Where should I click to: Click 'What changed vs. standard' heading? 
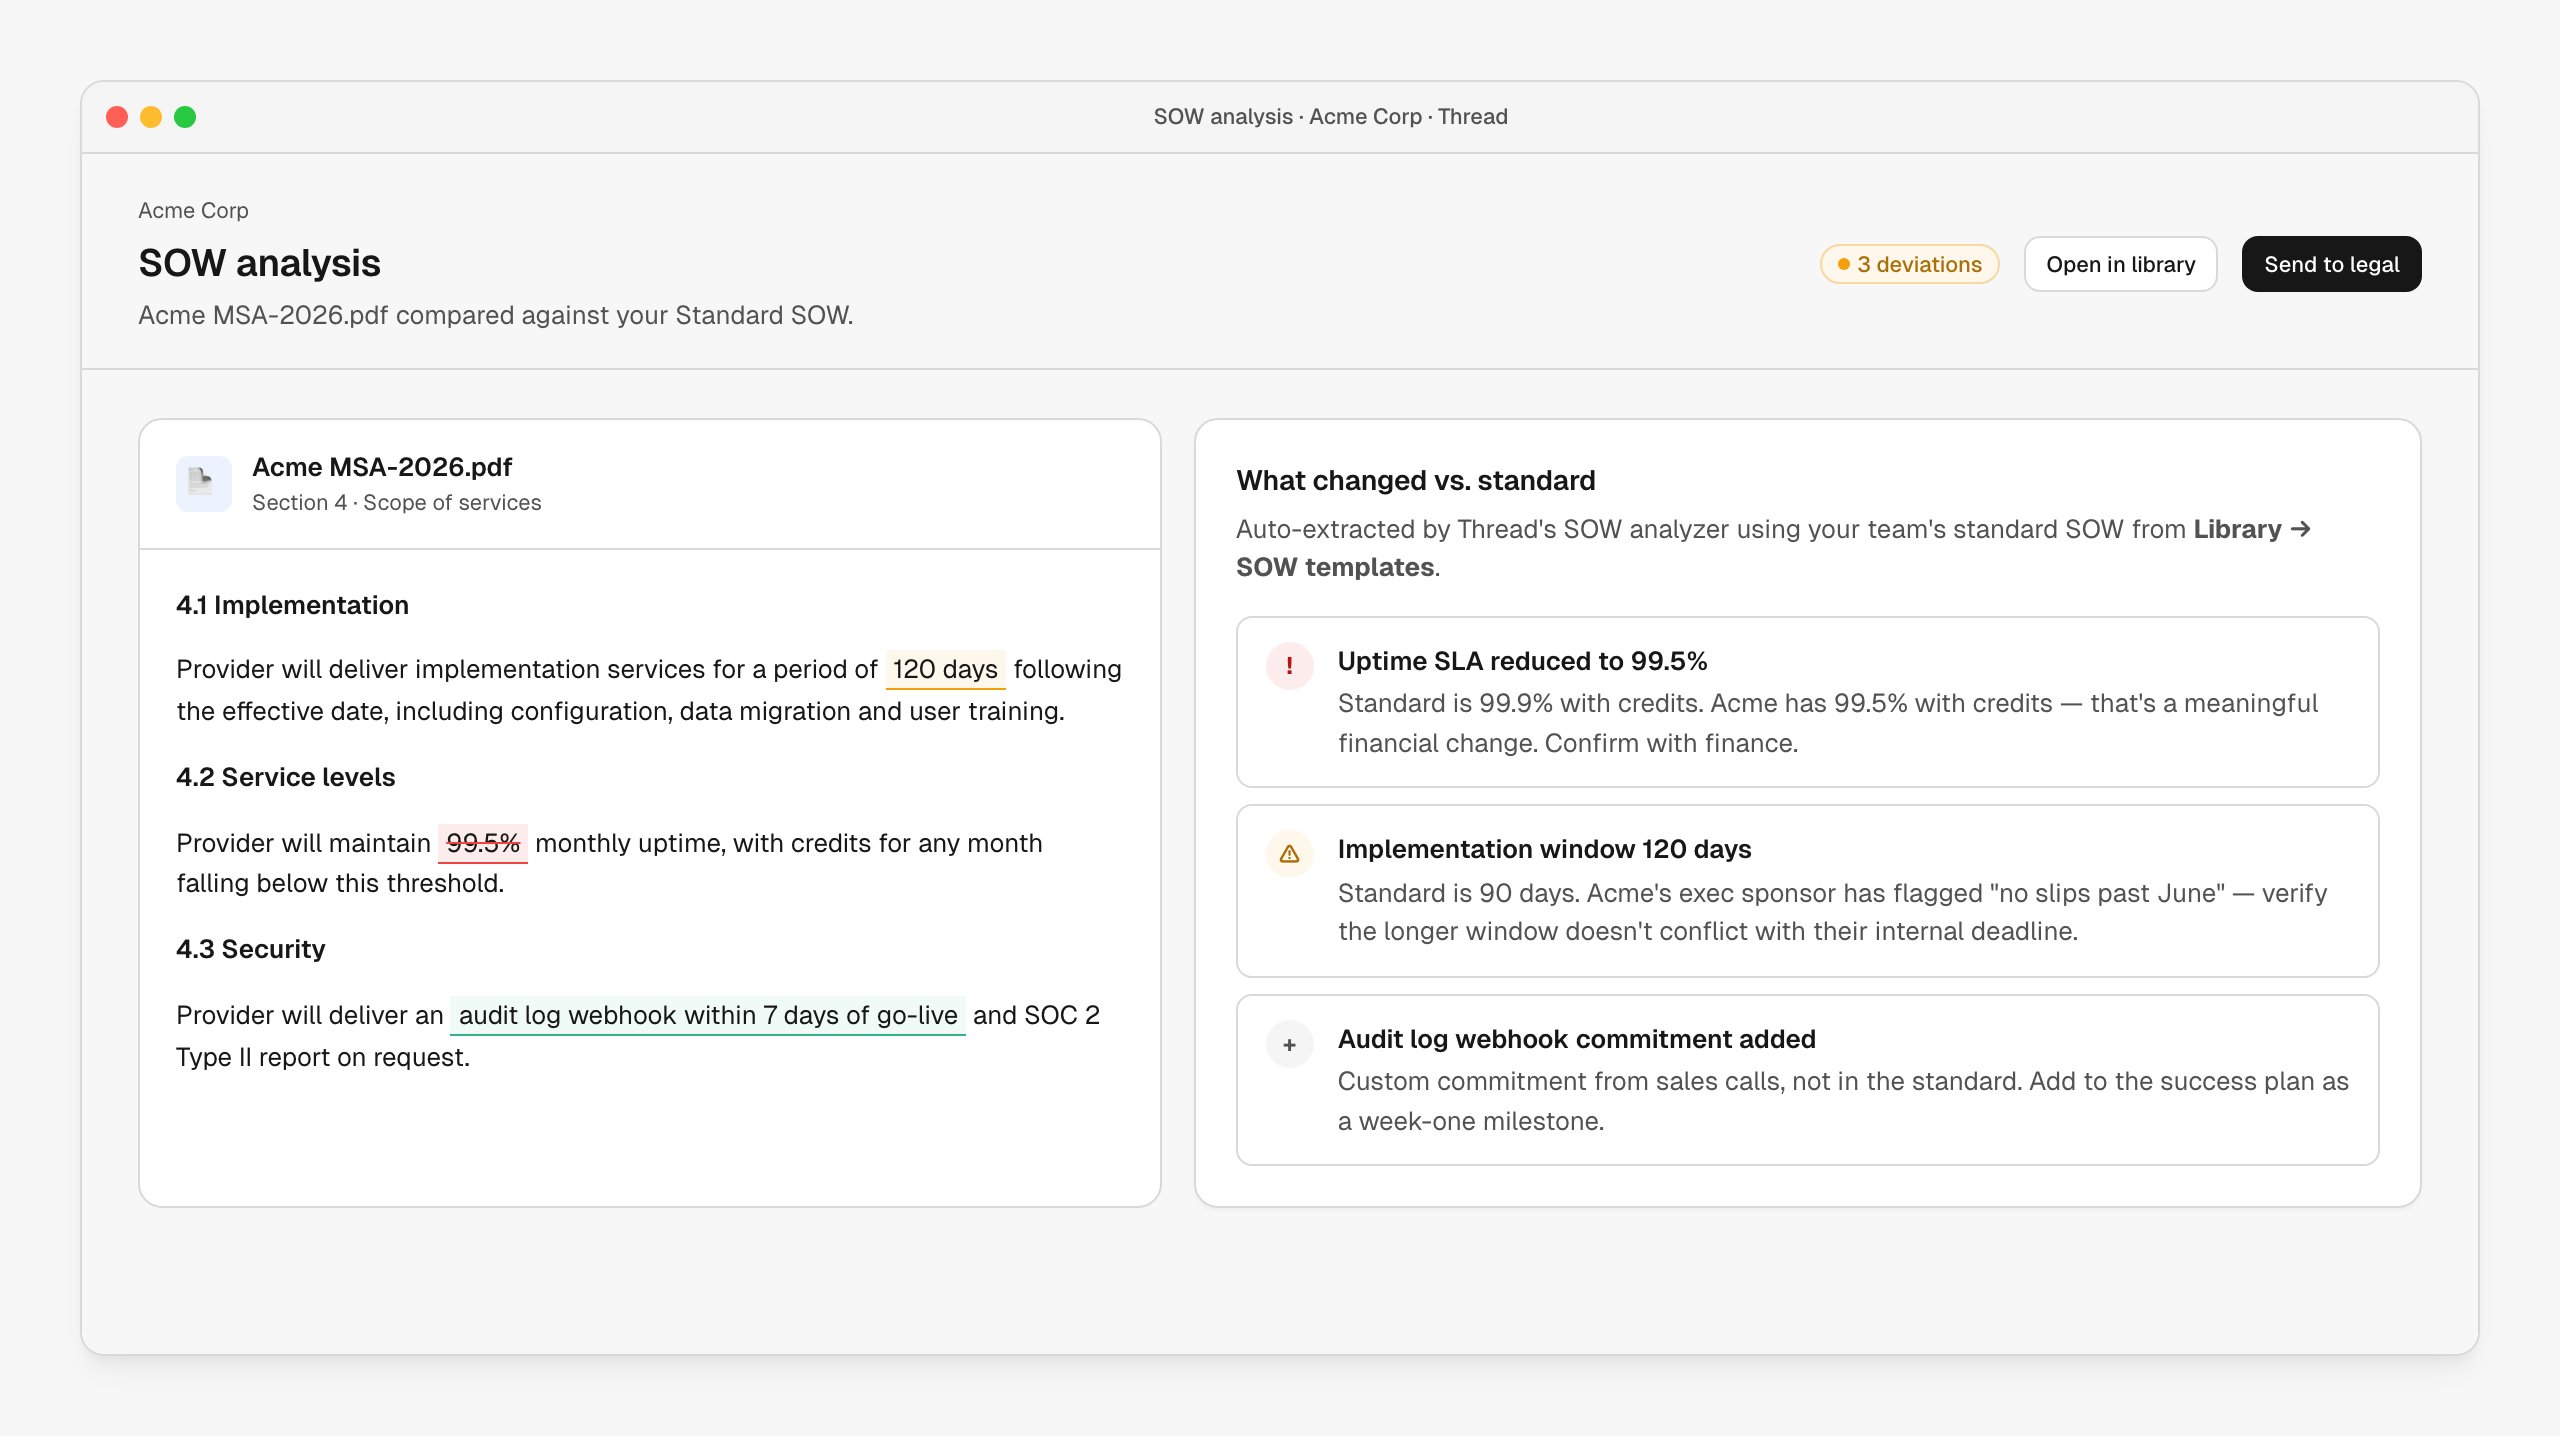coord(1415,480)
